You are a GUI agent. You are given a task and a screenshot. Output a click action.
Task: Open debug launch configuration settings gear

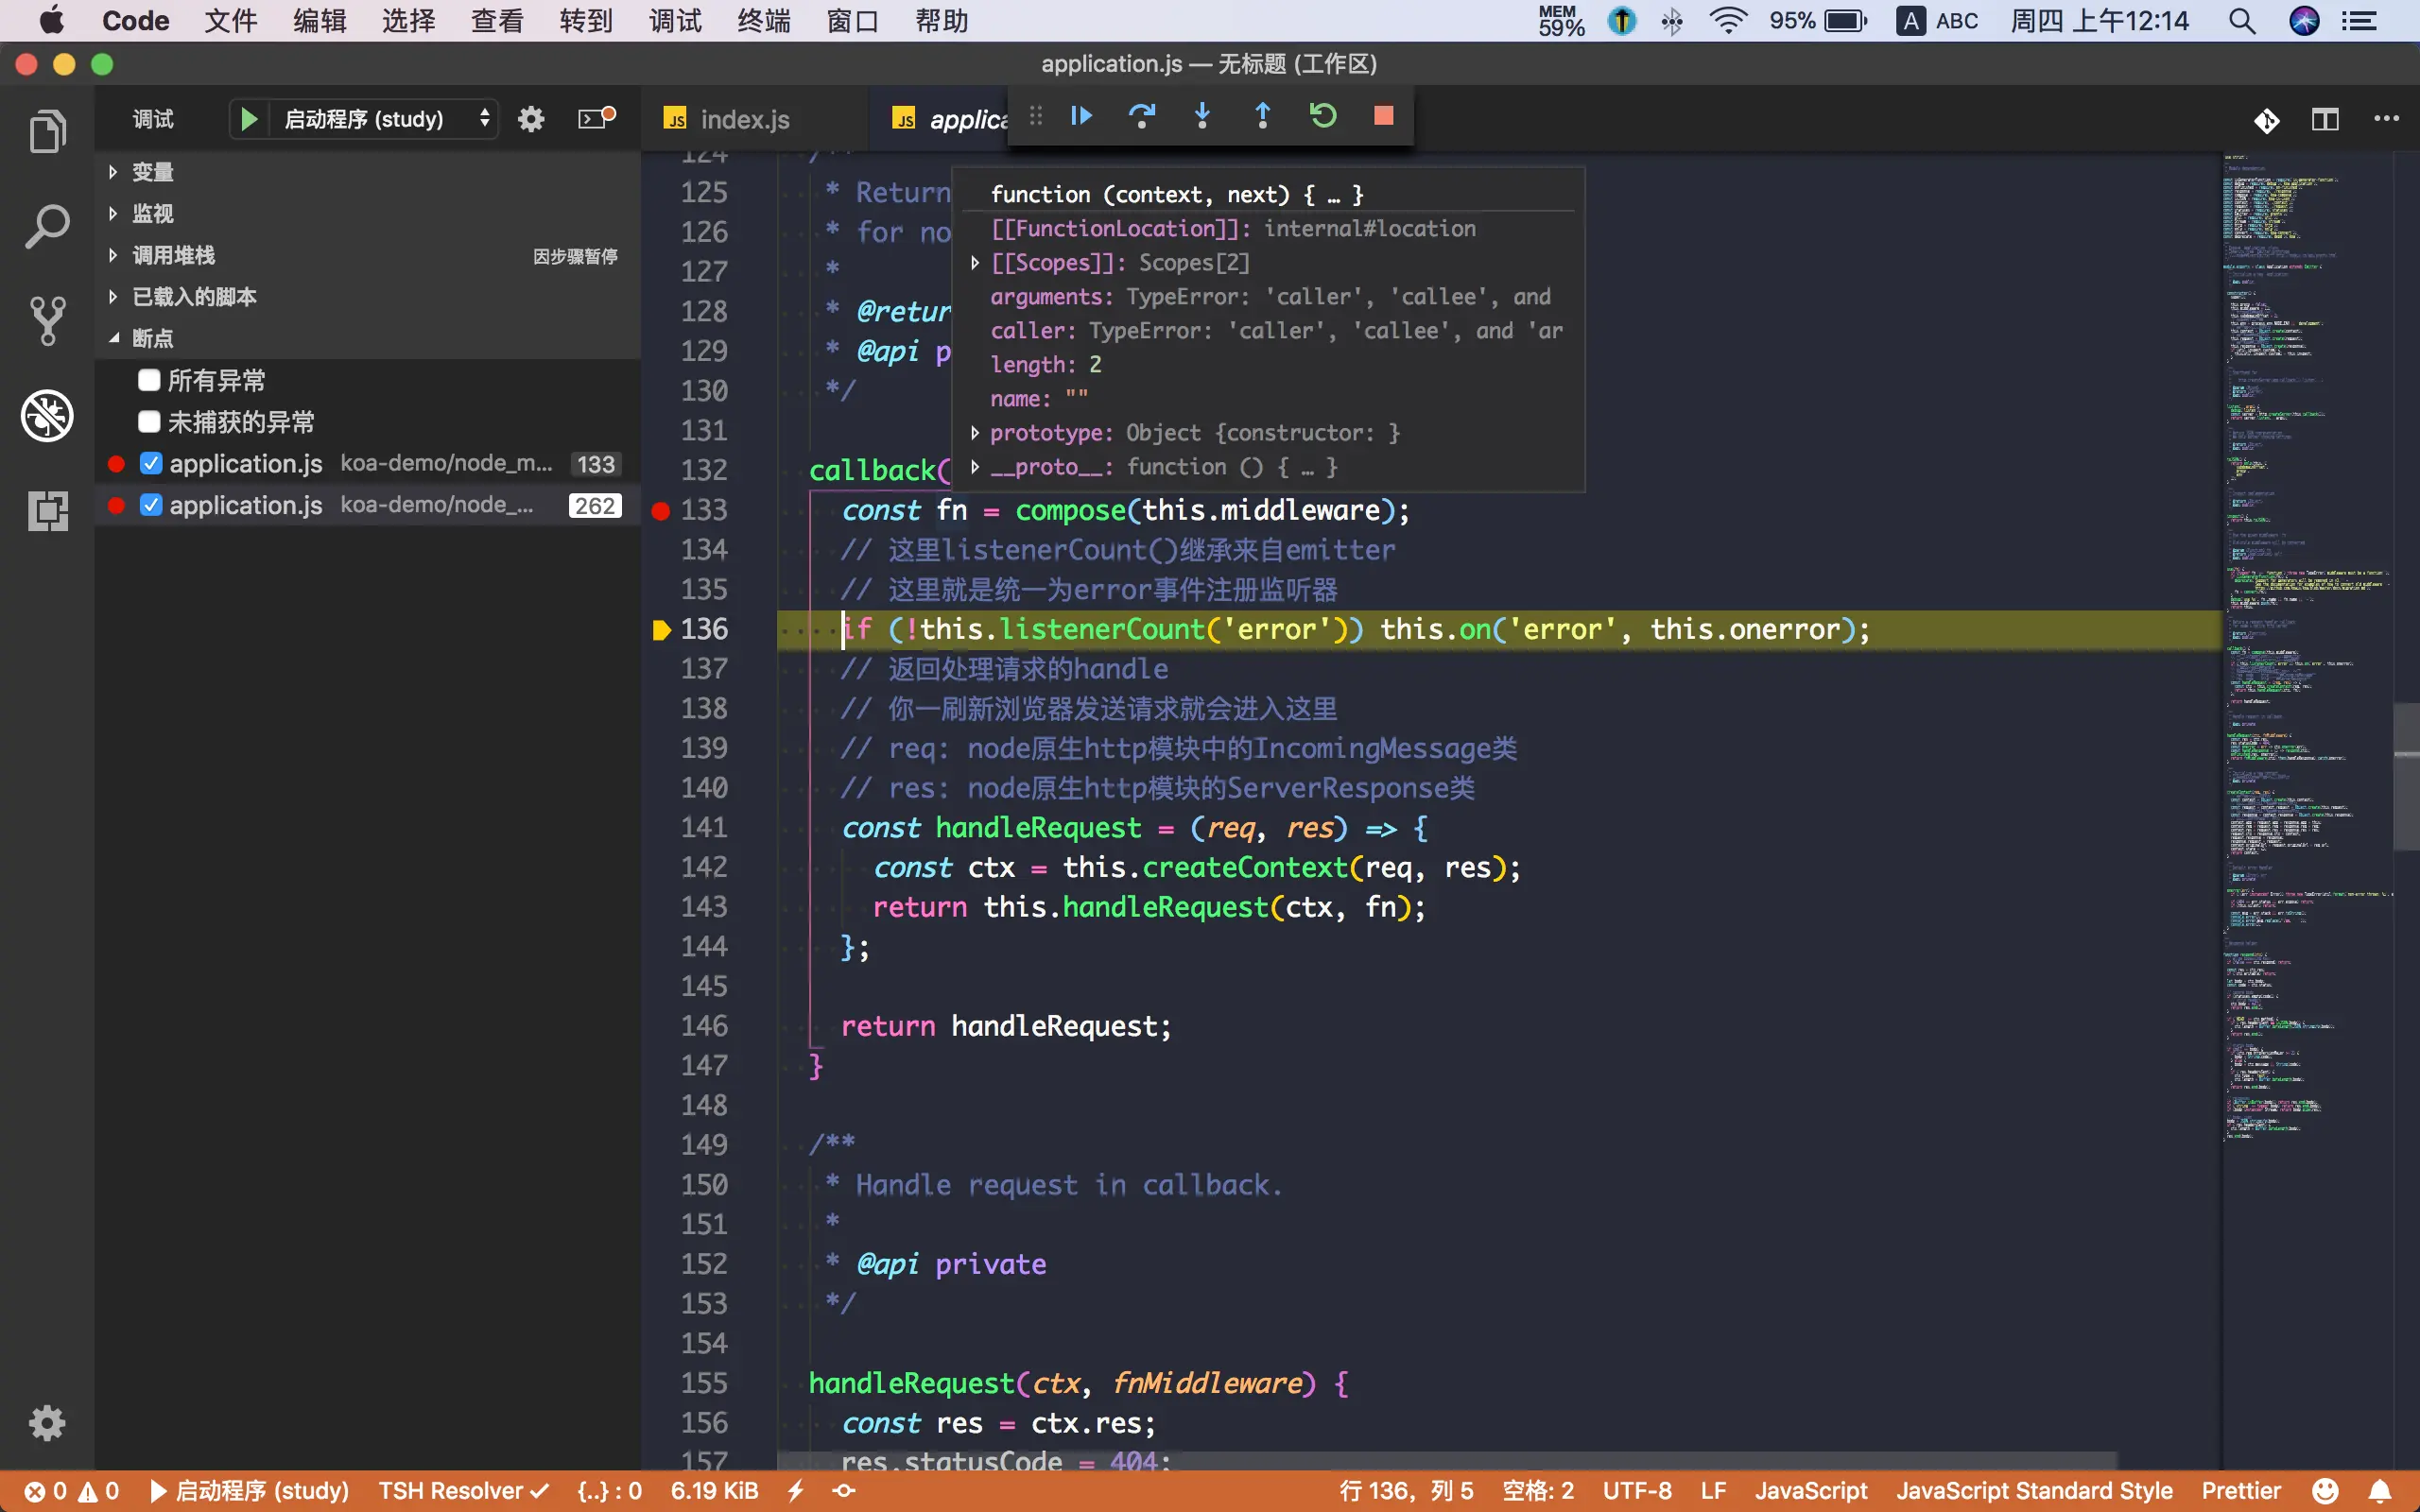point(530,118)
